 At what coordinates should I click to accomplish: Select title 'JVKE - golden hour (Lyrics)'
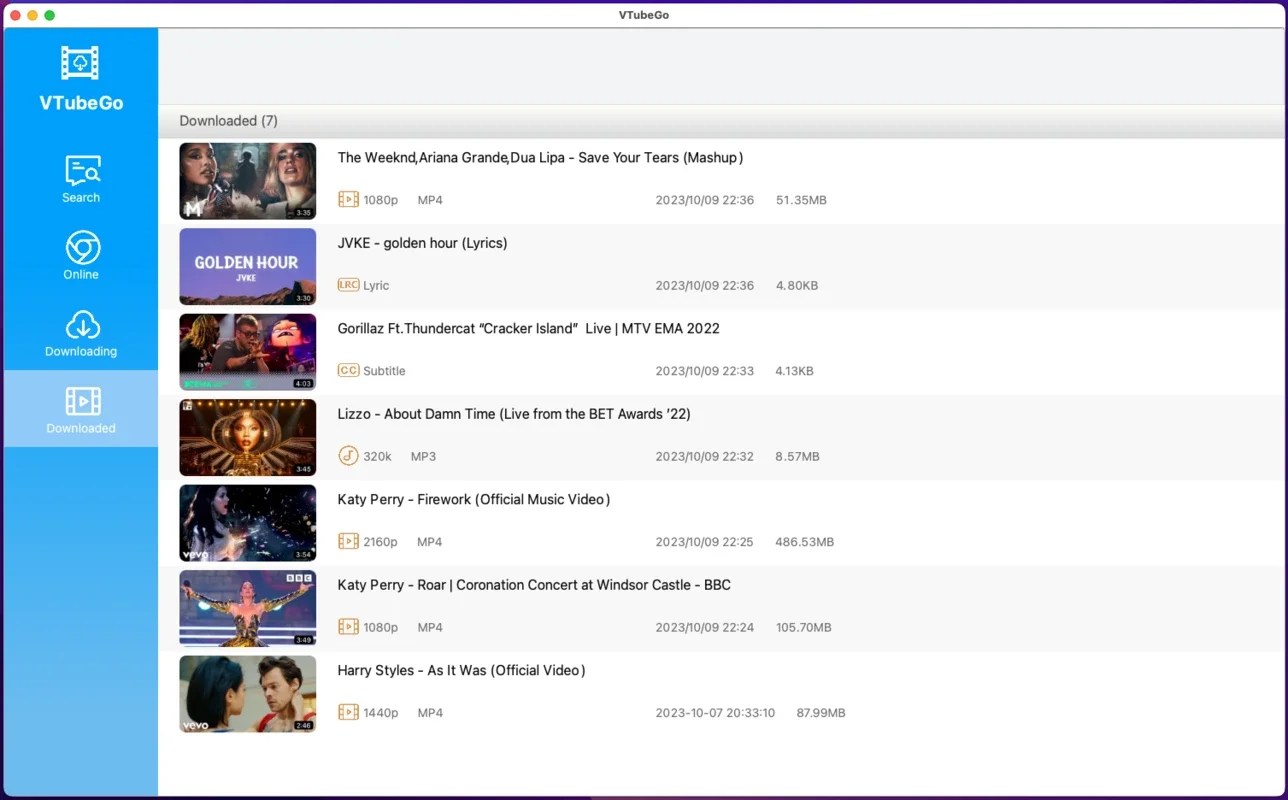click(422, 243)
